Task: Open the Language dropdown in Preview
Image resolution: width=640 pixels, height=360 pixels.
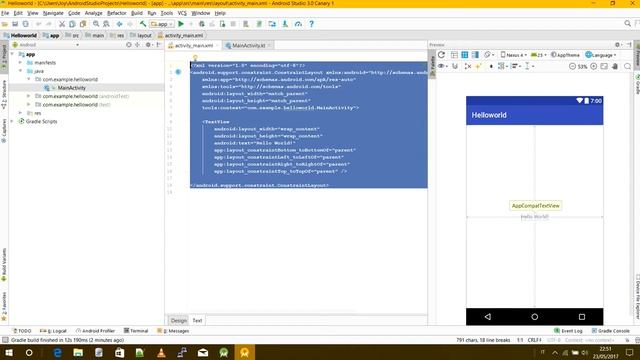Action: (x=601, y=55)
